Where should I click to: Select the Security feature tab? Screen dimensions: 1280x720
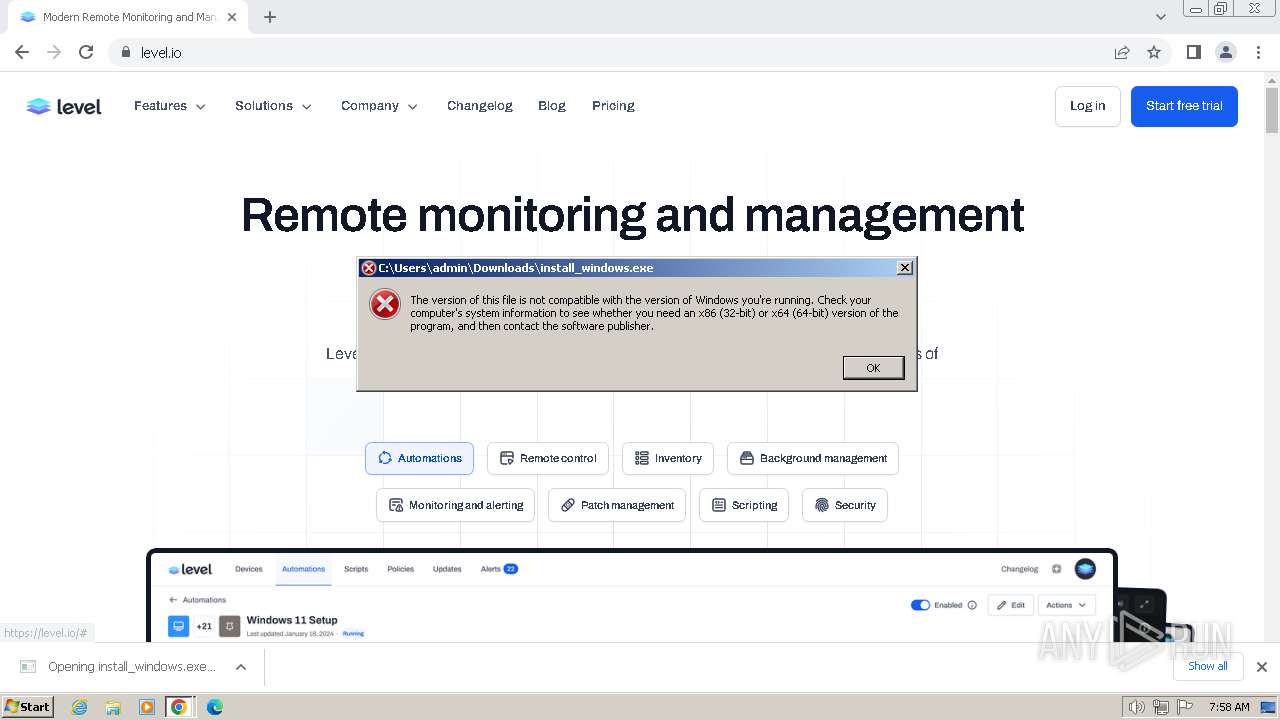pyautogui.click(x=845, y=505)
